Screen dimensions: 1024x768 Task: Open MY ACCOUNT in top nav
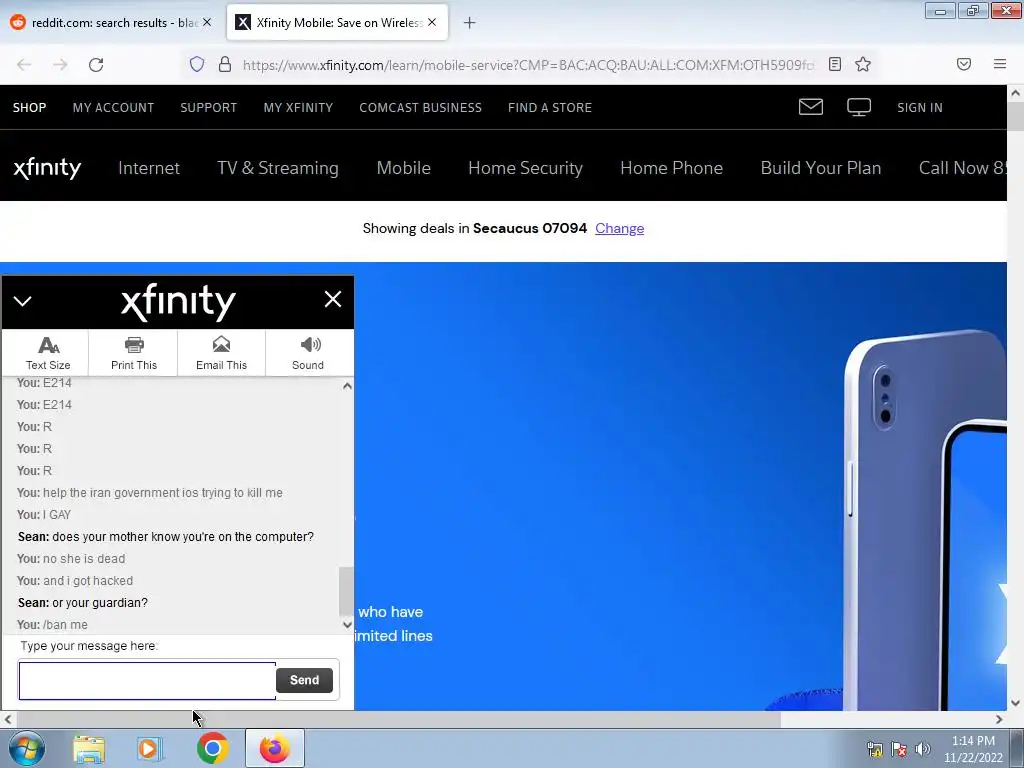pyautogui.click(x=114, y=108)
